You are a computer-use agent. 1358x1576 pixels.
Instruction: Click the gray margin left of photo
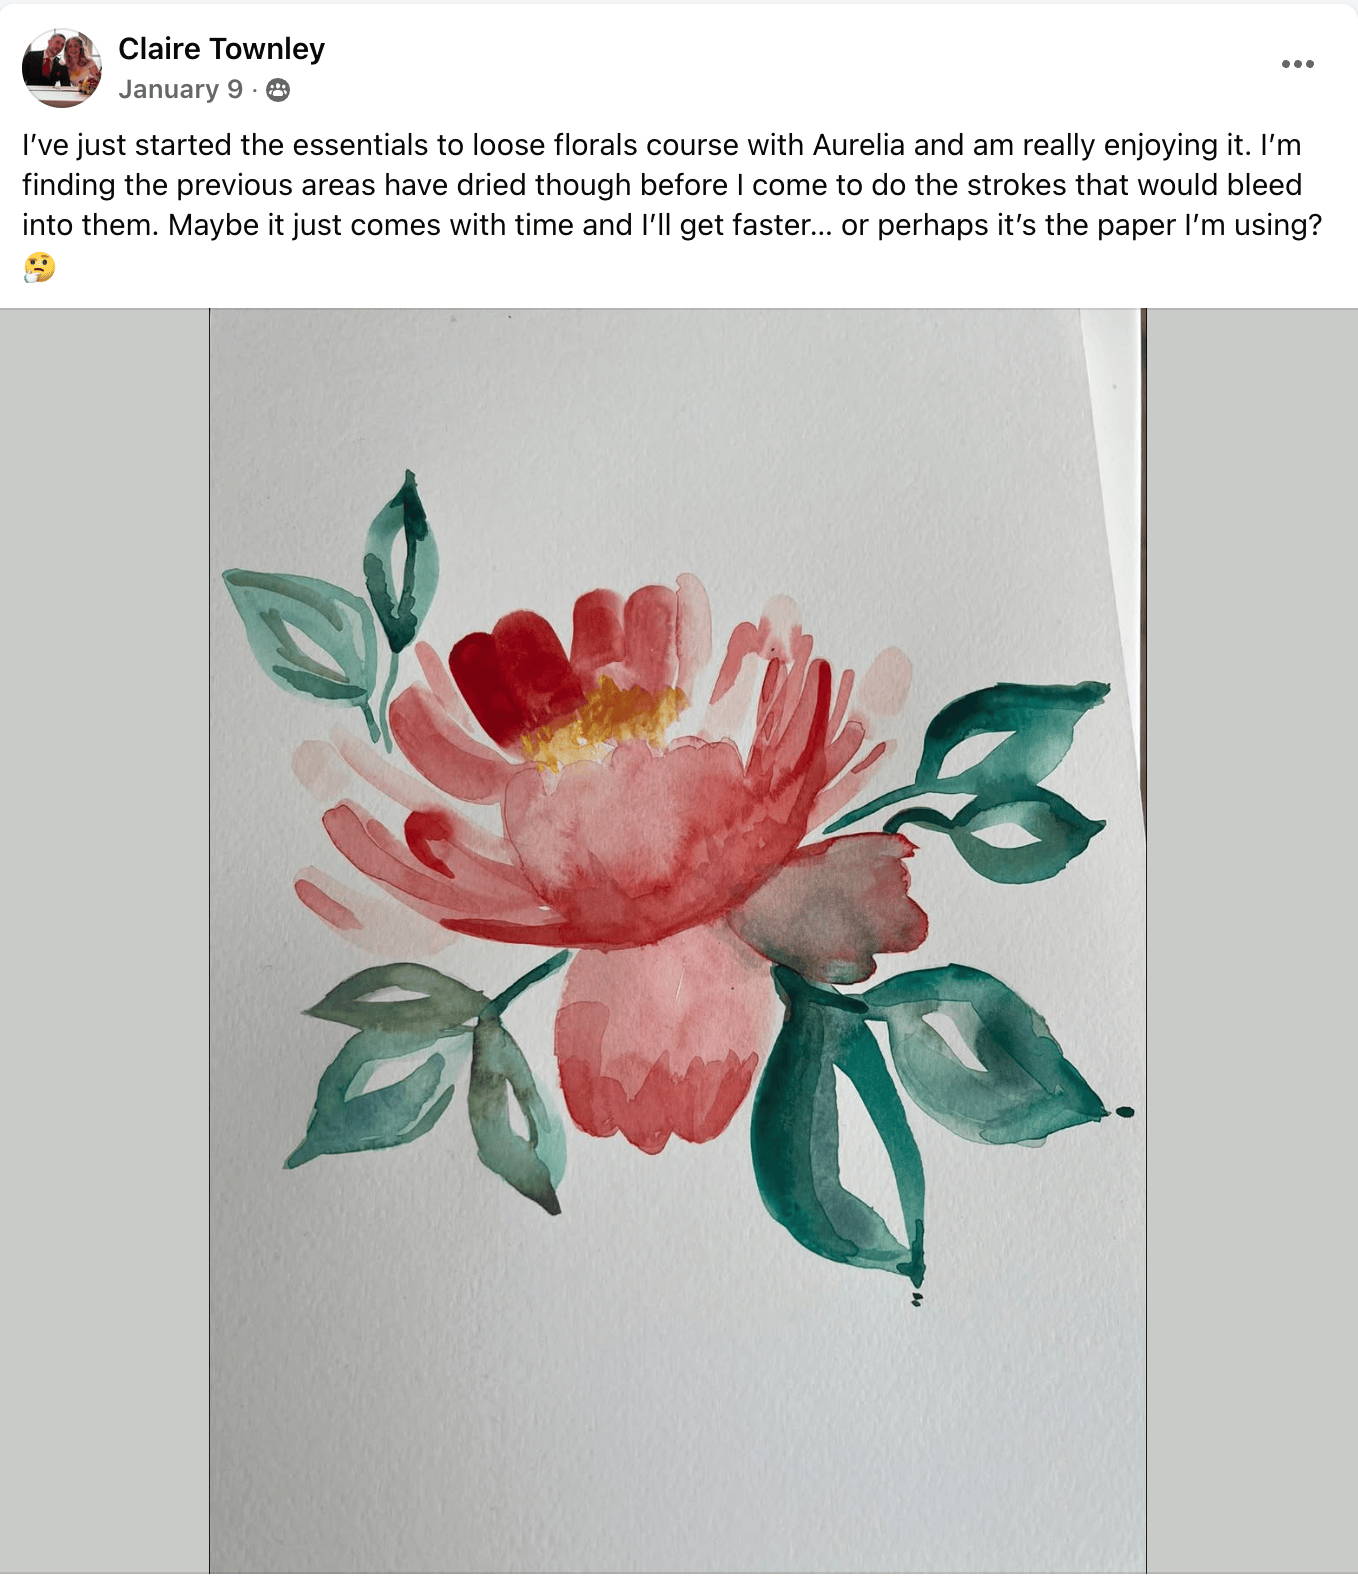[x=104, y=940]
